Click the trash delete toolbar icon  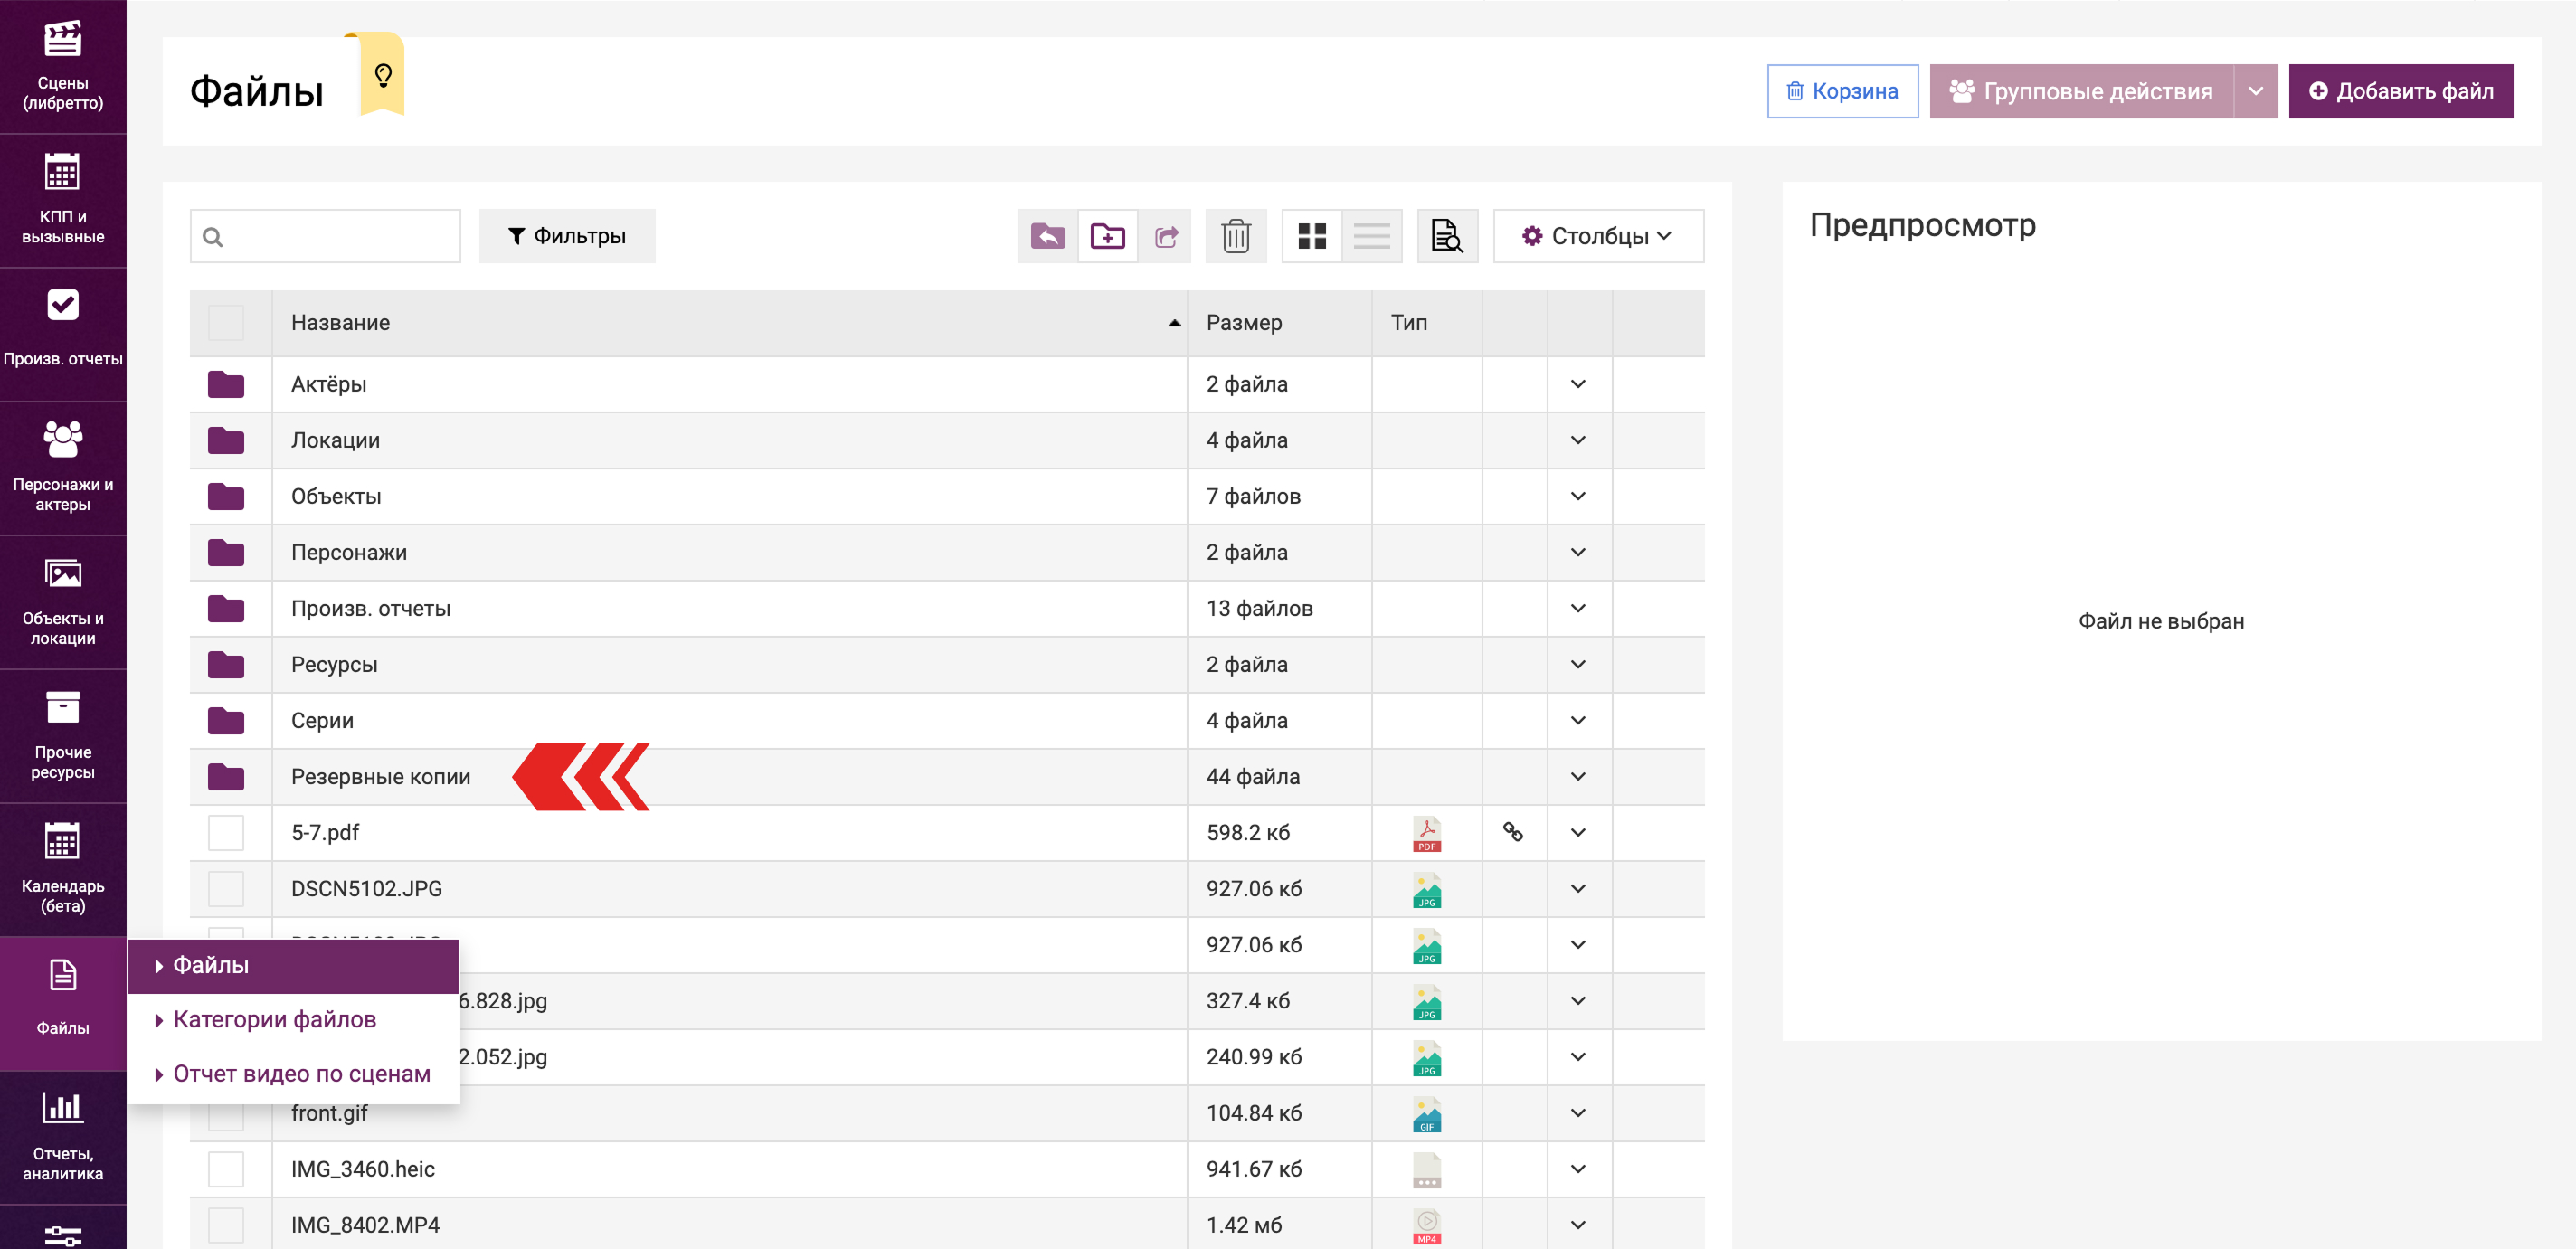(x=1235, y=236)
